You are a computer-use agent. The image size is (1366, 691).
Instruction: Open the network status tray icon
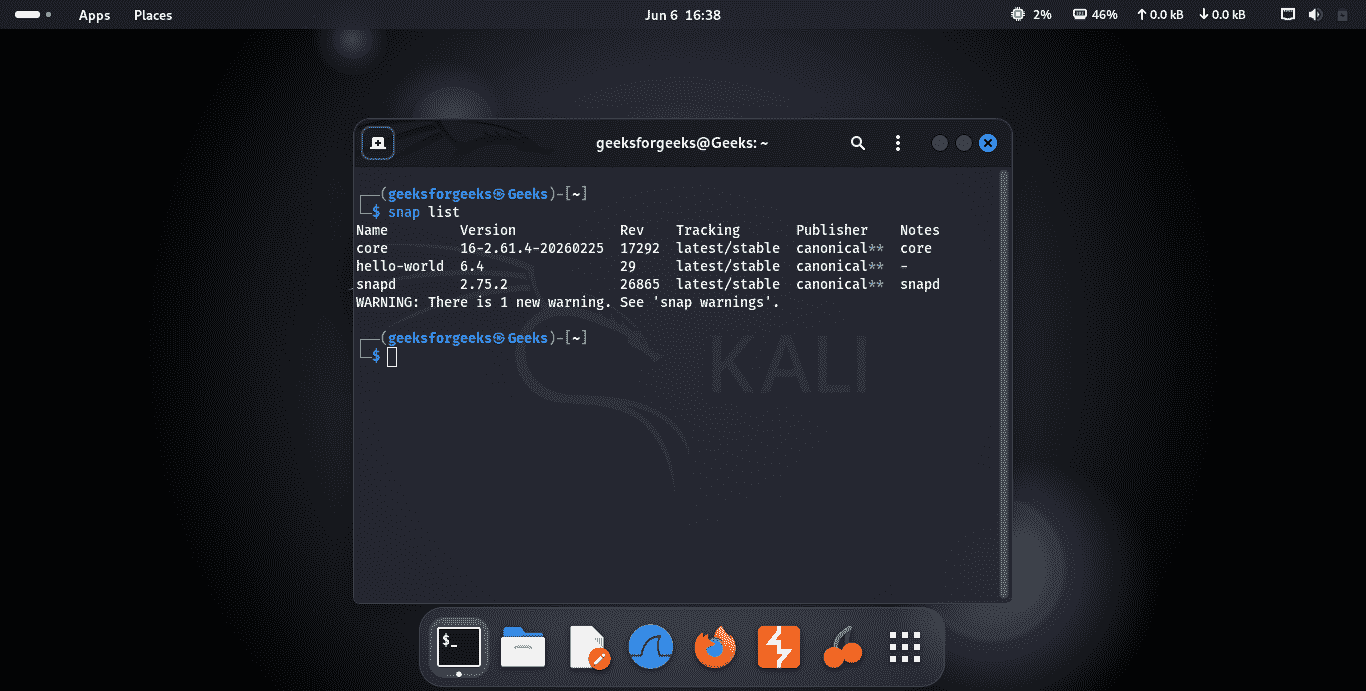pos(1288,15)
